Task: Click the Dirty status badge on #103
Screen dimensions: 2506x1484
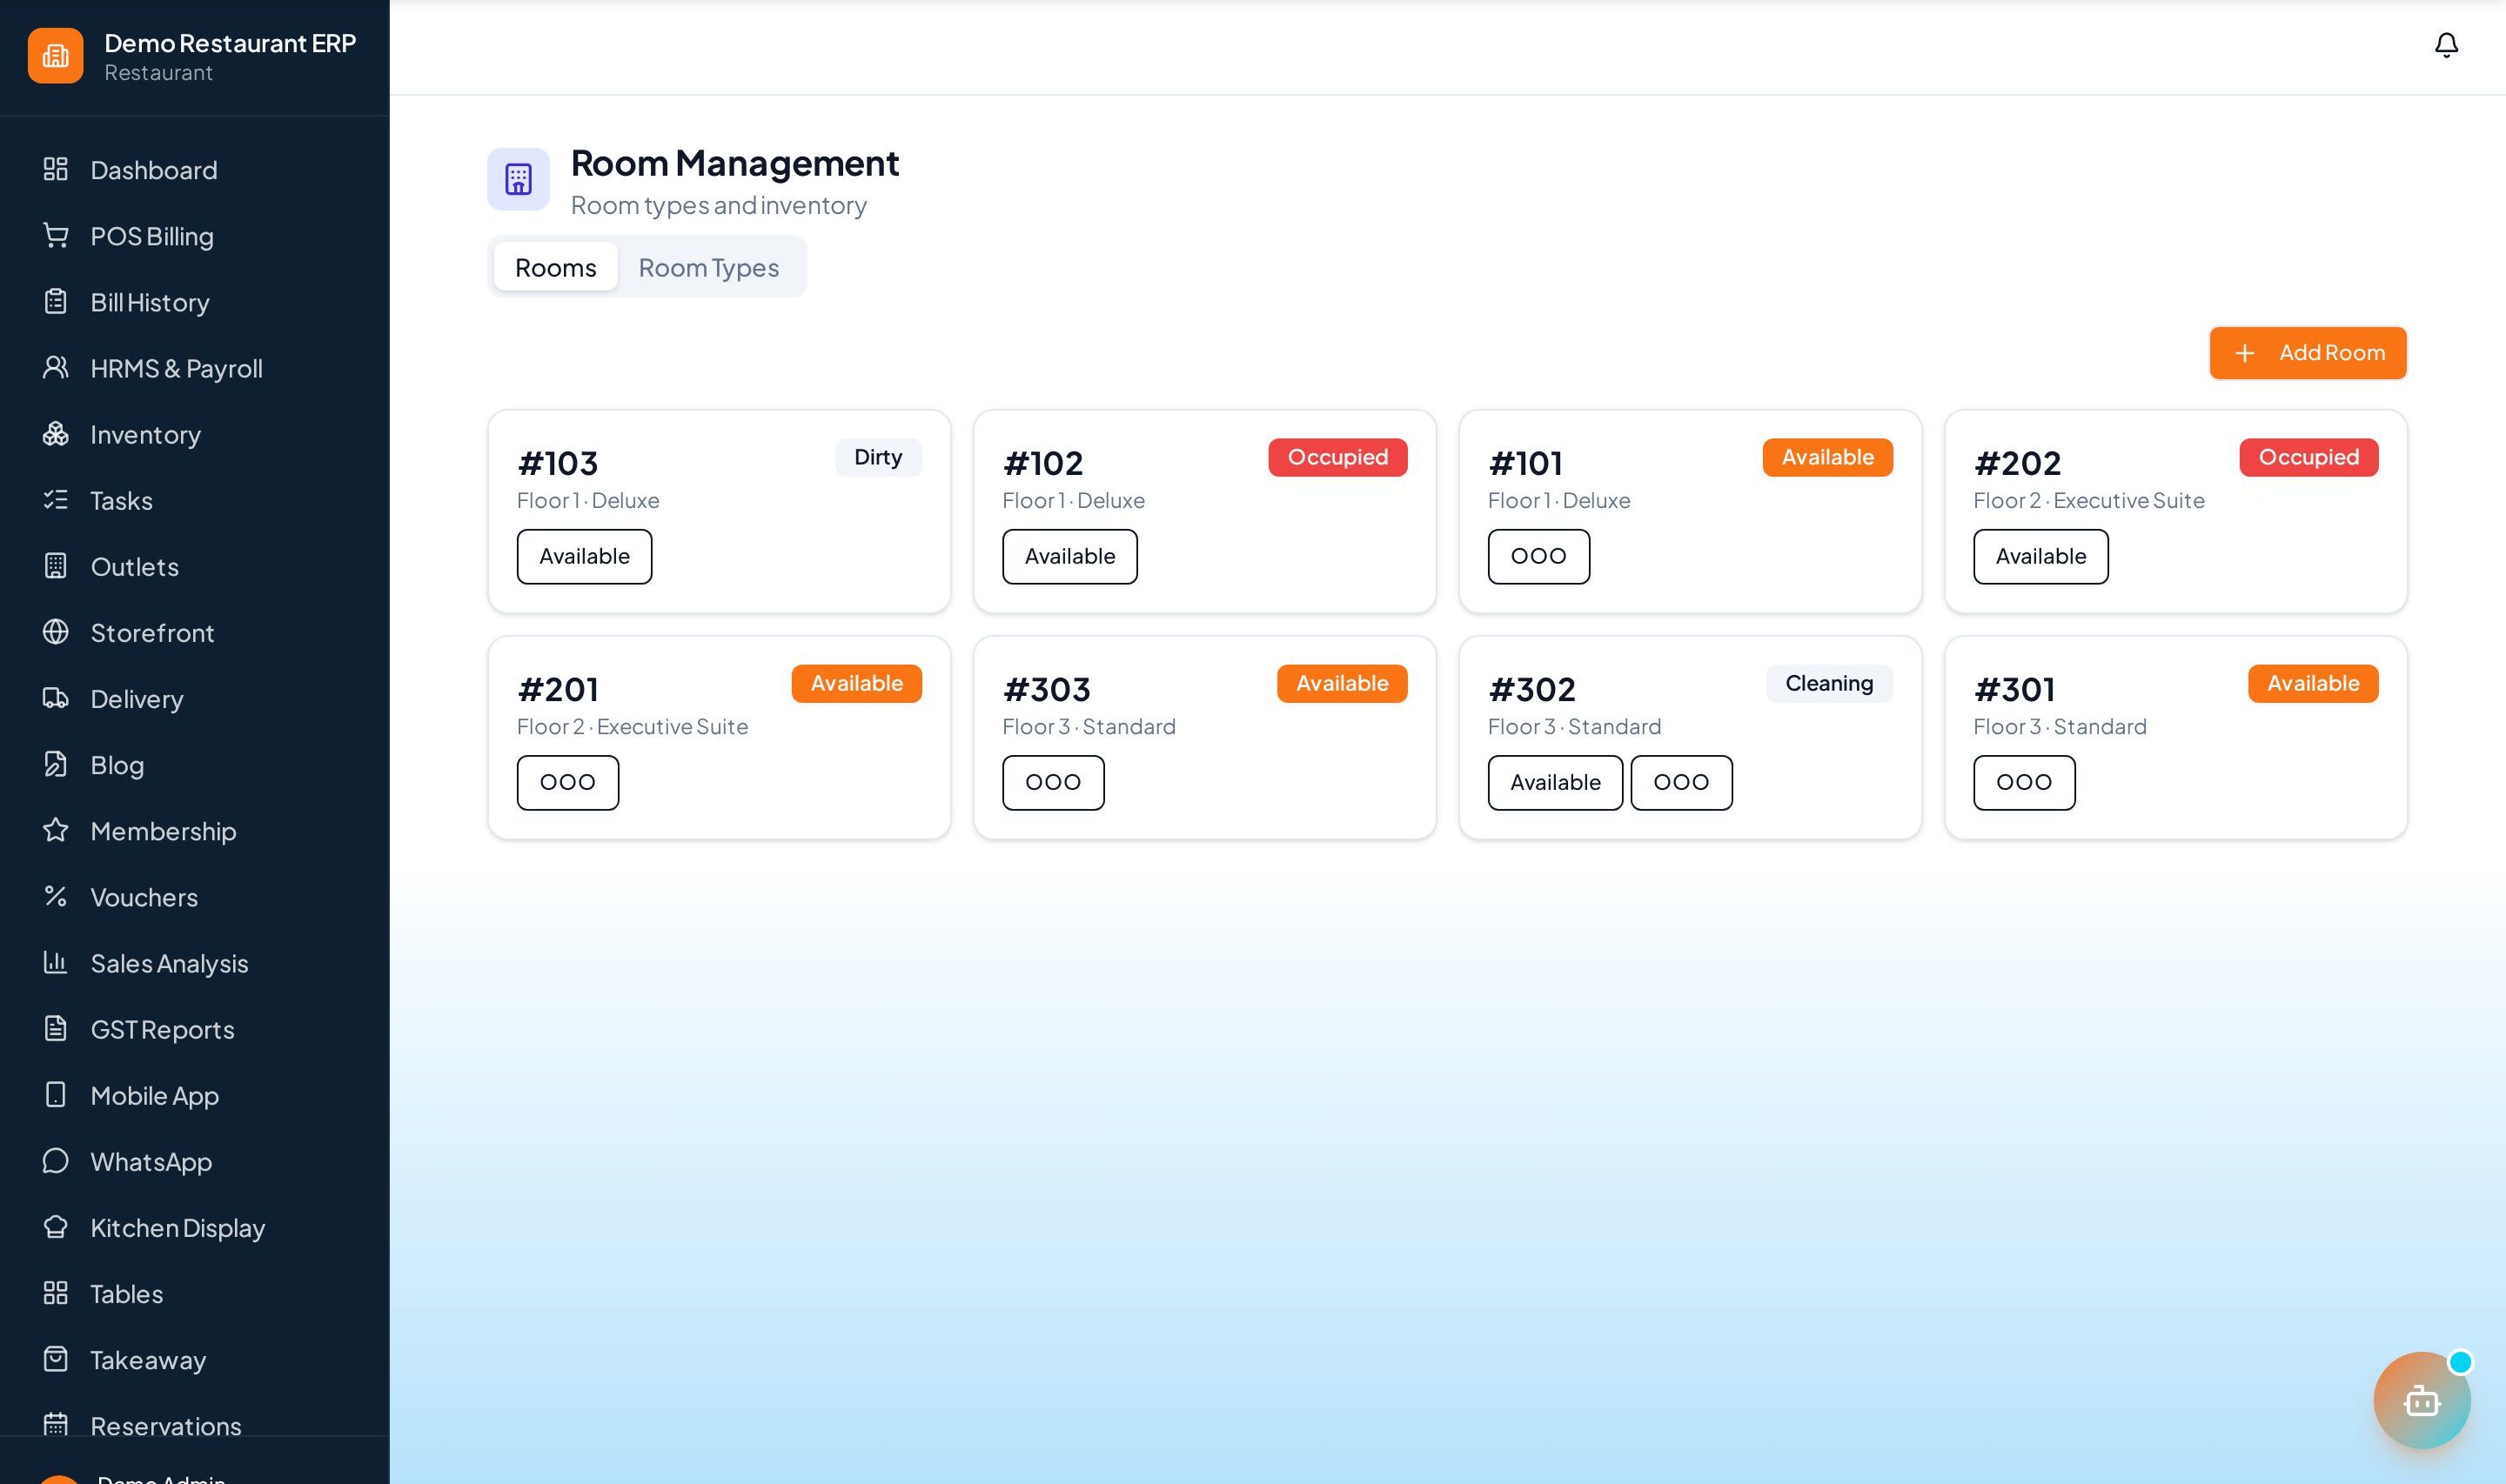Action: click(x=878, y=457)
